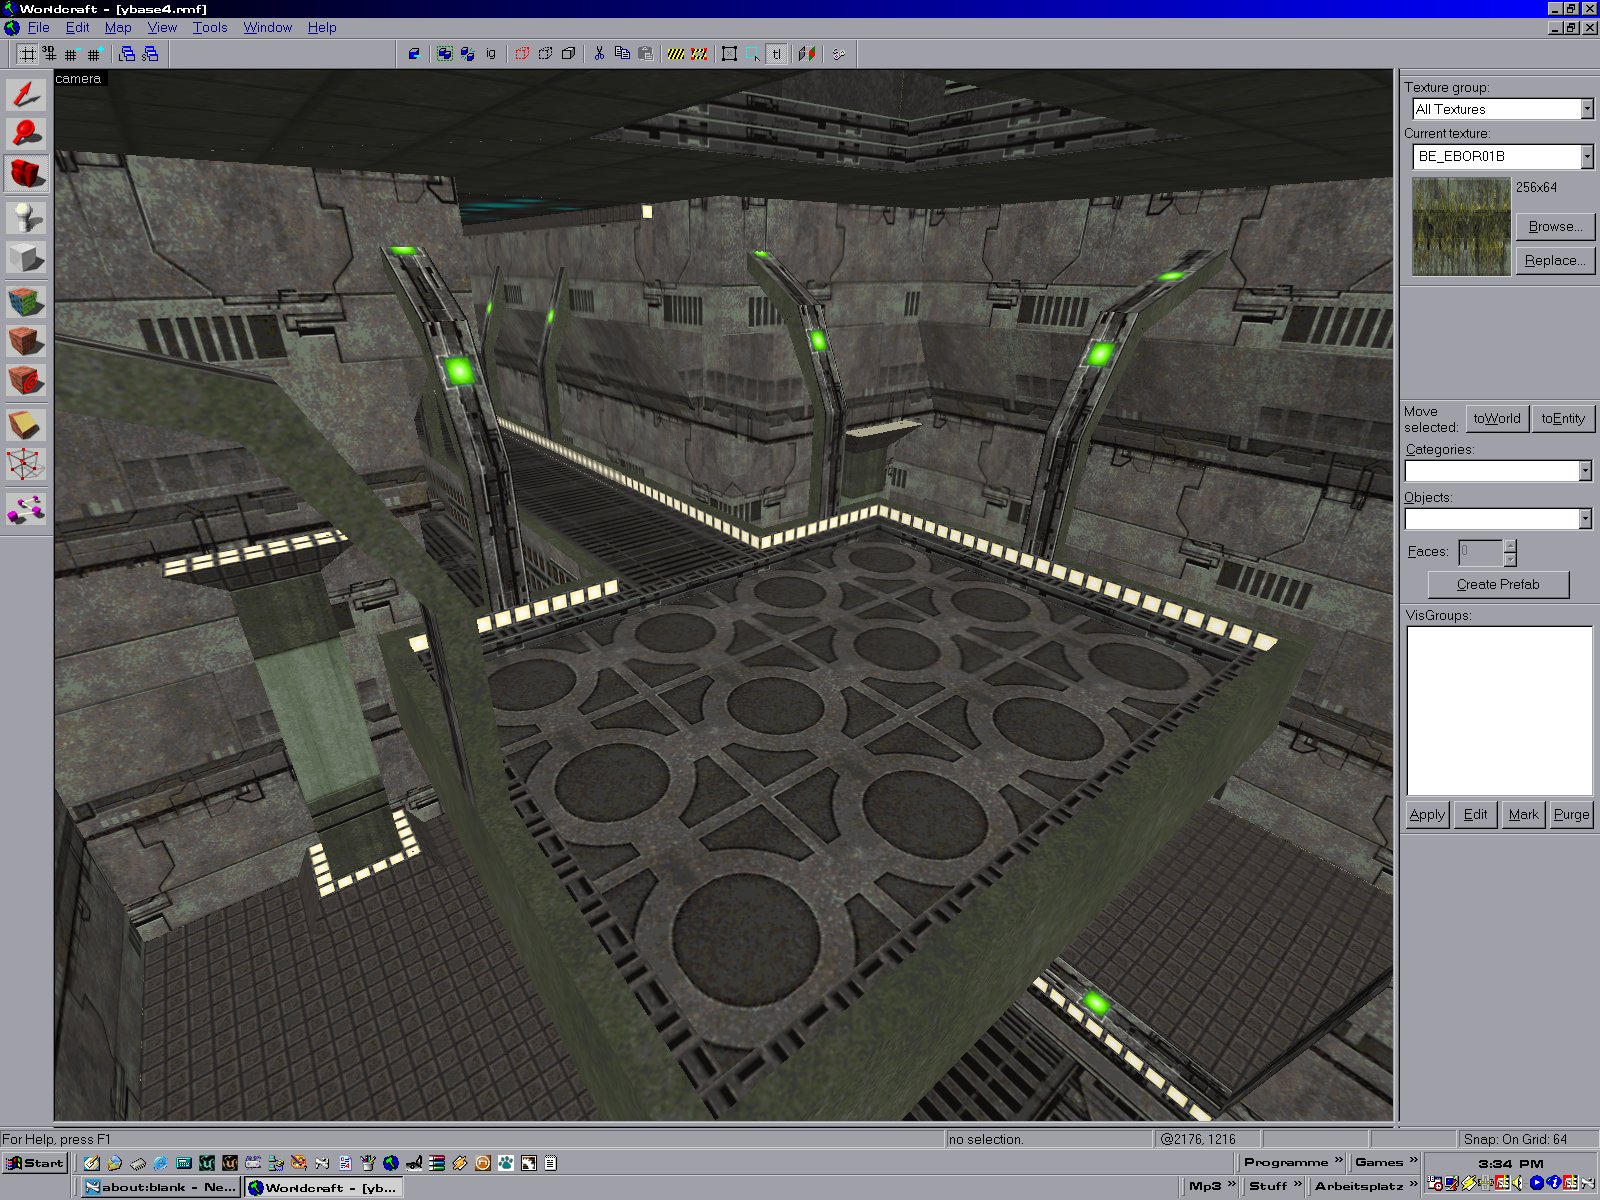Image resolution: width=1600 pixels, height=1200 pixels.
Task: Click the Group selected objects icon
Action: pyautogui.click(x=445, y=54)
